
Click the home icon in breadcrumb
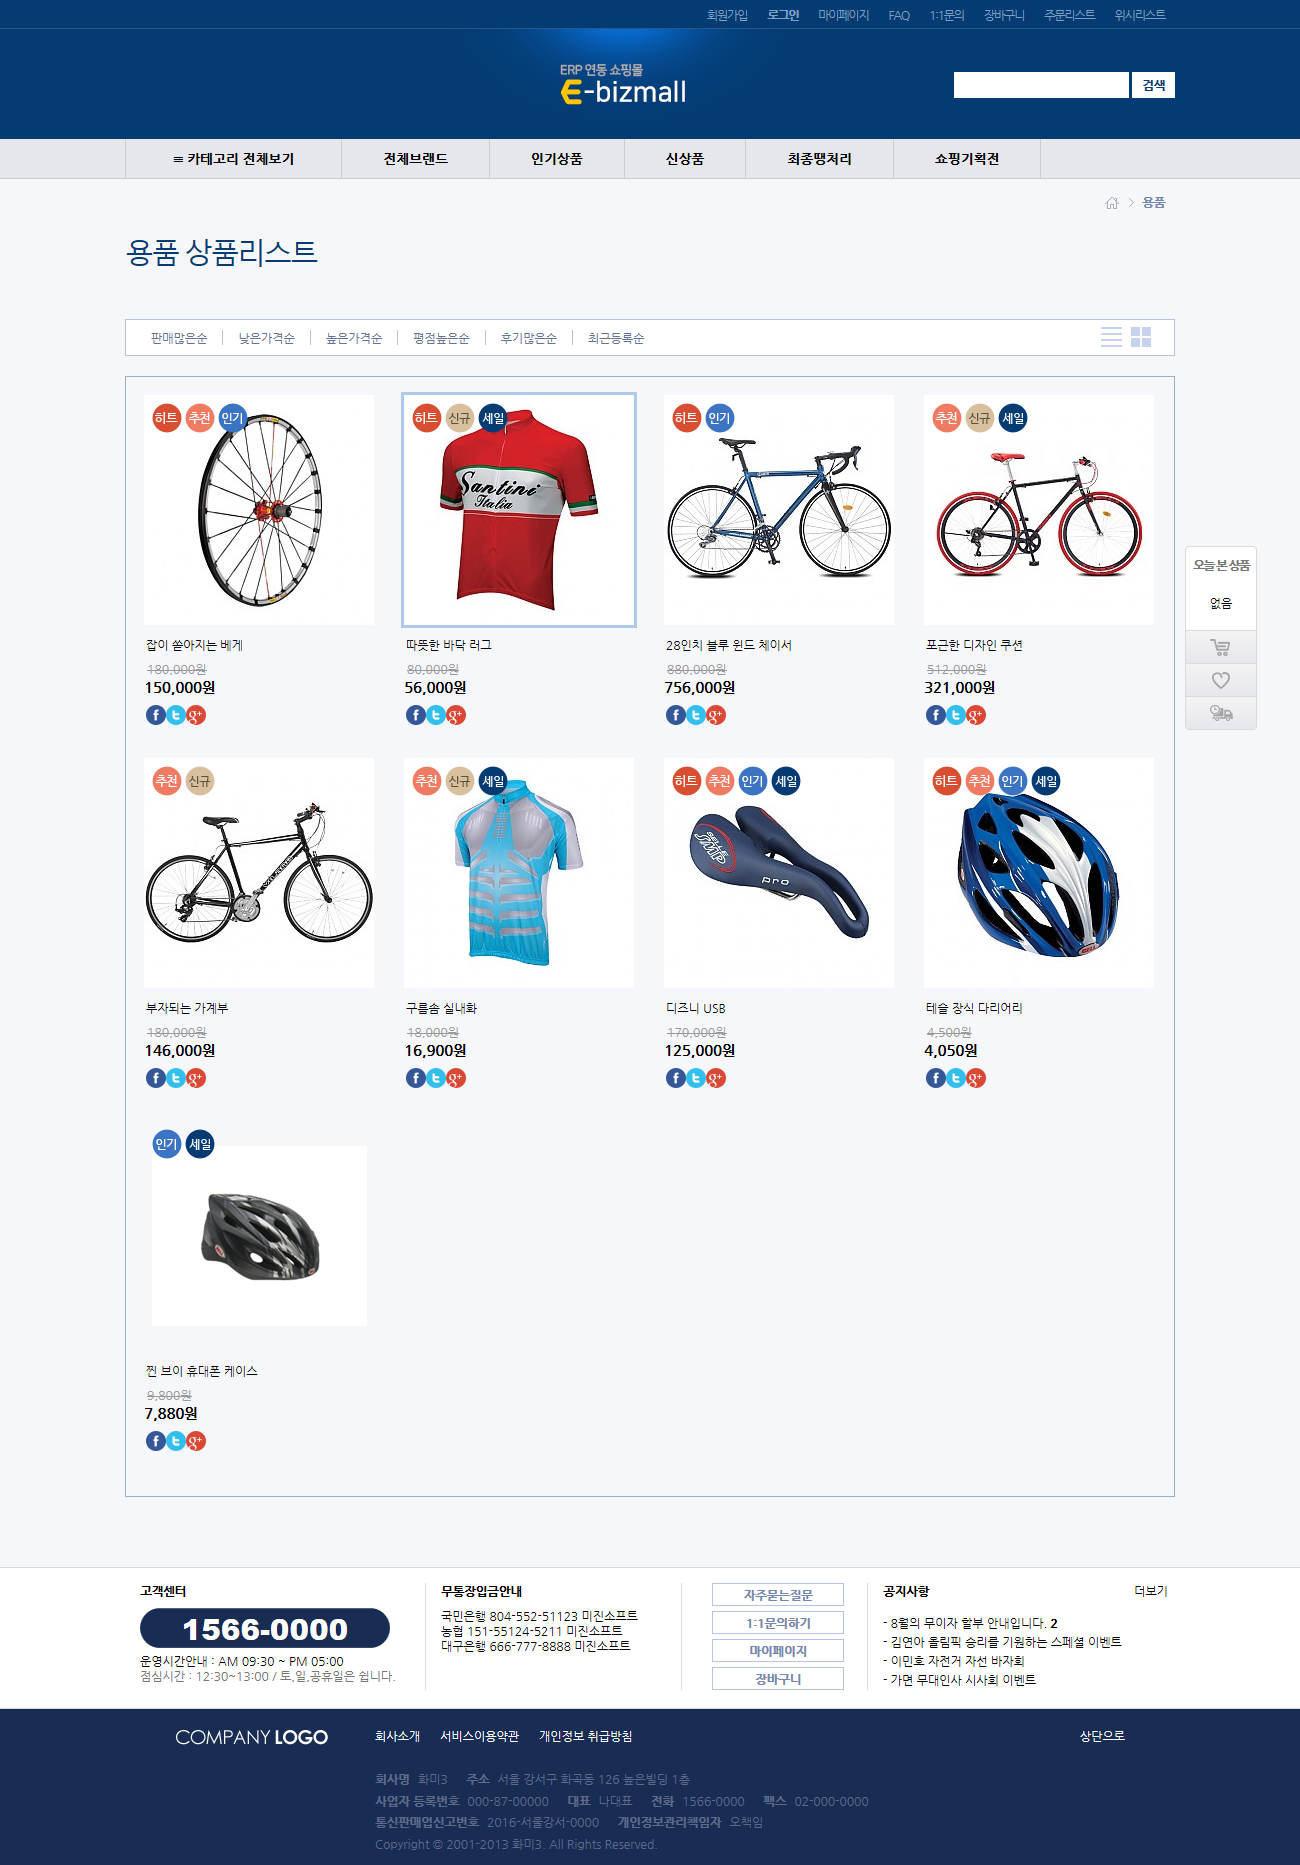[x=1112, y=203]
